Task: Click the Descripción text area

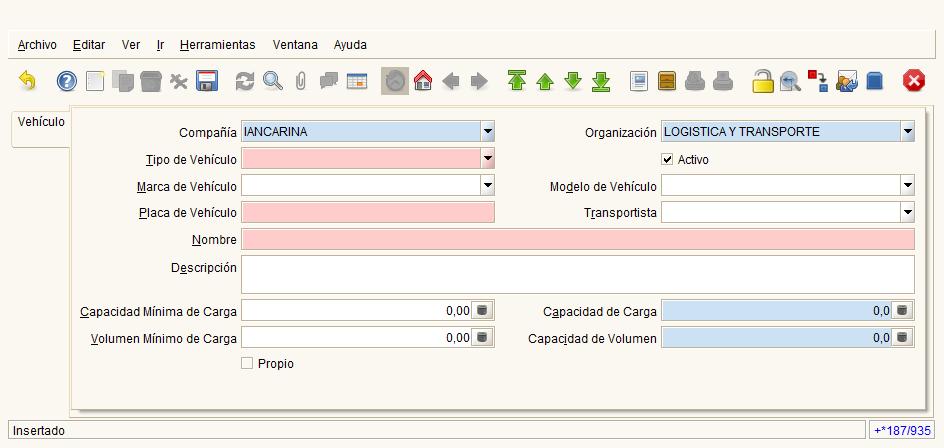Action: tap(578, 275)
